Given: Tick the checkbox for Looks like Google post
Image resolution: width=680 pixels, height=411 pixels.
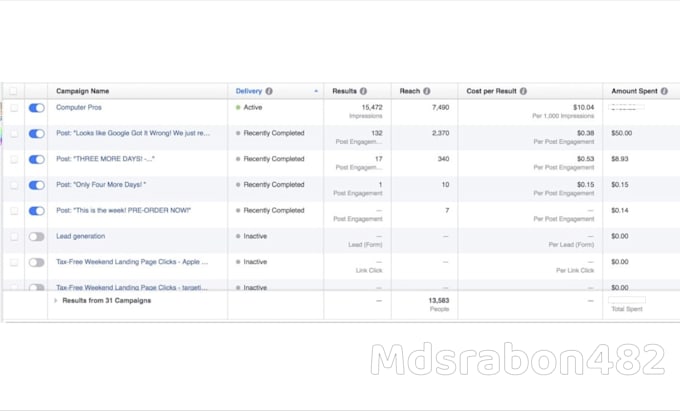Looking at the screenshot, I should [x=14, y=134].
